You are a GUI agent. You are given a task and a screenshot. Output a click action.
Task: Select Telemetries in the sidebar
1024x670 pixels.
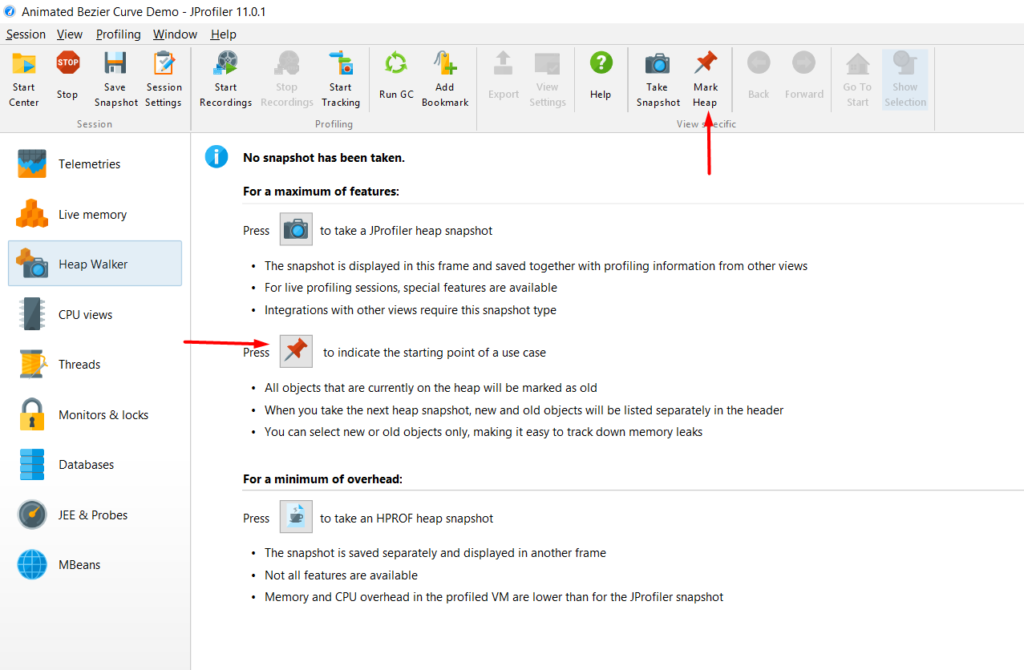[89, 164]
